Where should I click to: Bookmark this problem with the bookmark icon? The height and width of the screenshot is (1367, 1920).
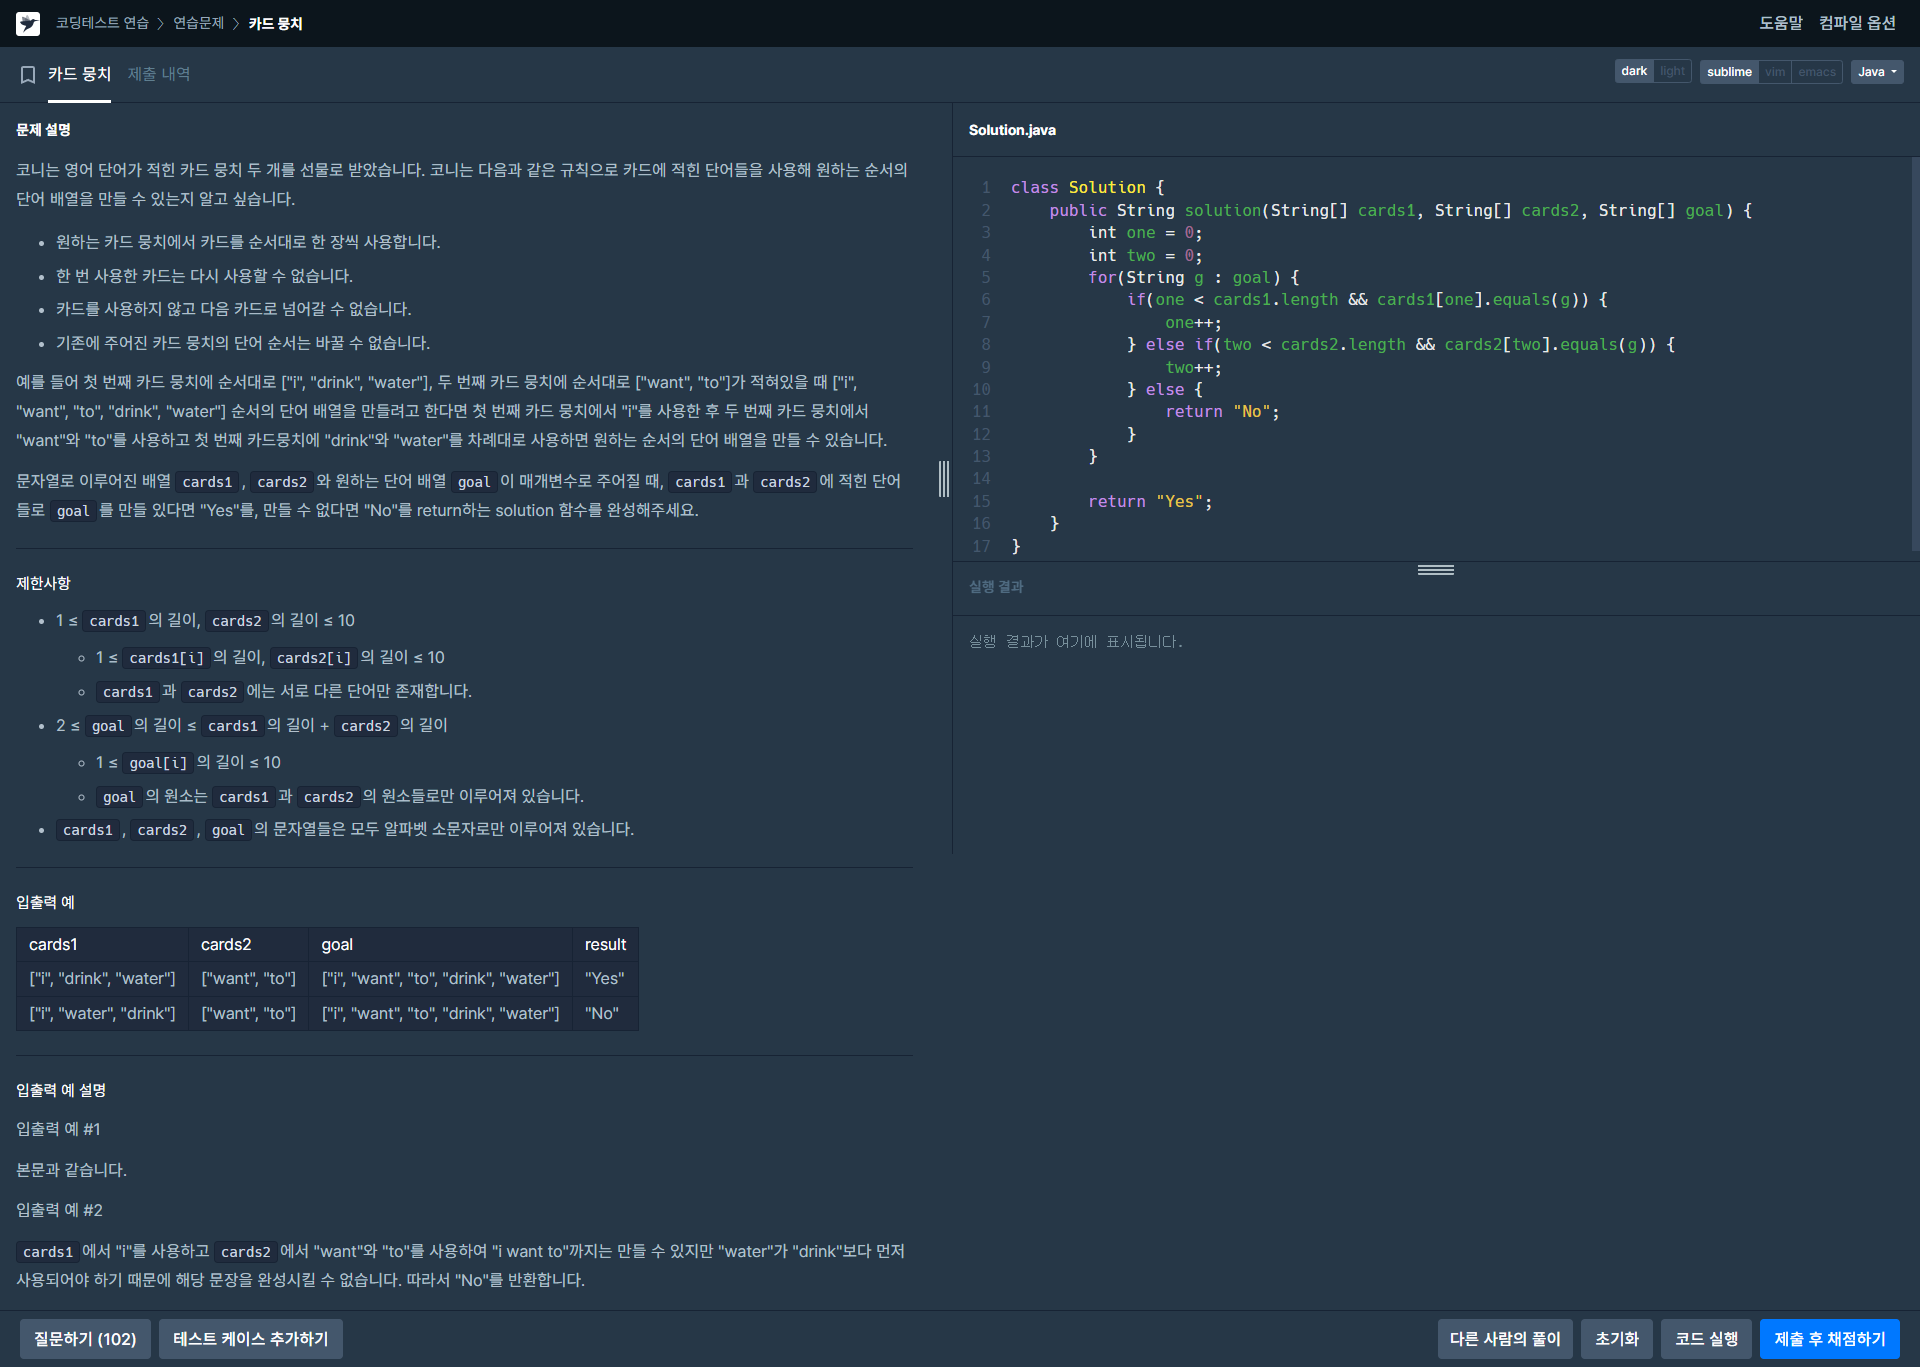28,75
